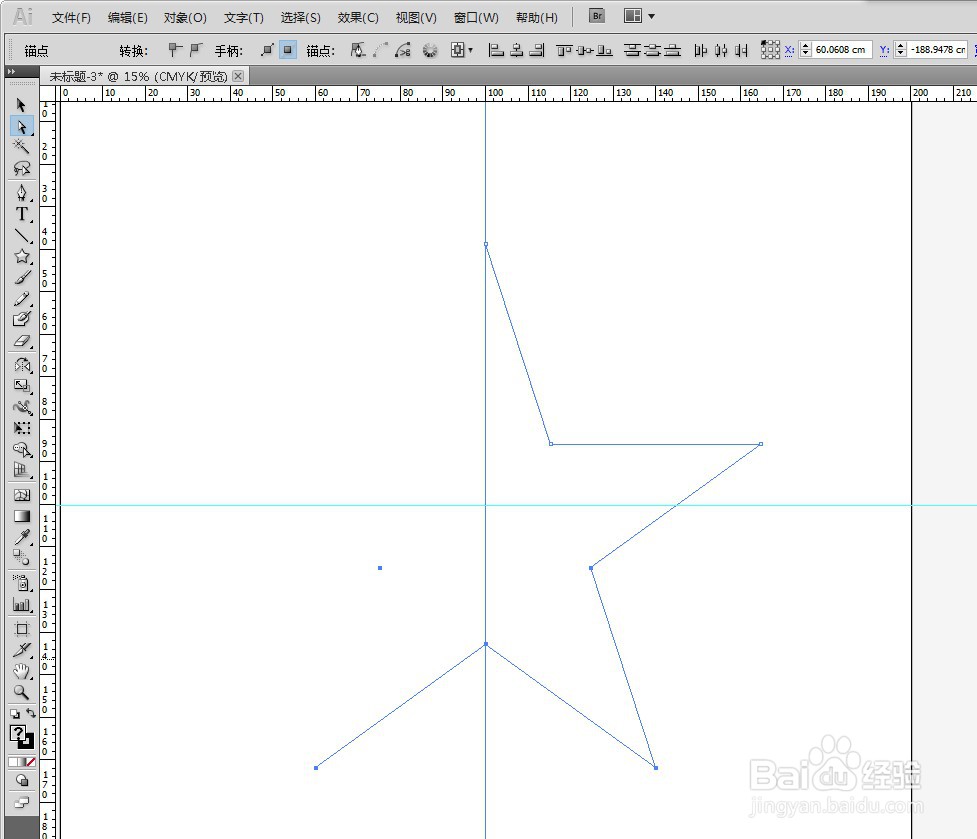Open the 视图(V) menu
Screen dimensions: 977x839
click(x=416, y=17)
